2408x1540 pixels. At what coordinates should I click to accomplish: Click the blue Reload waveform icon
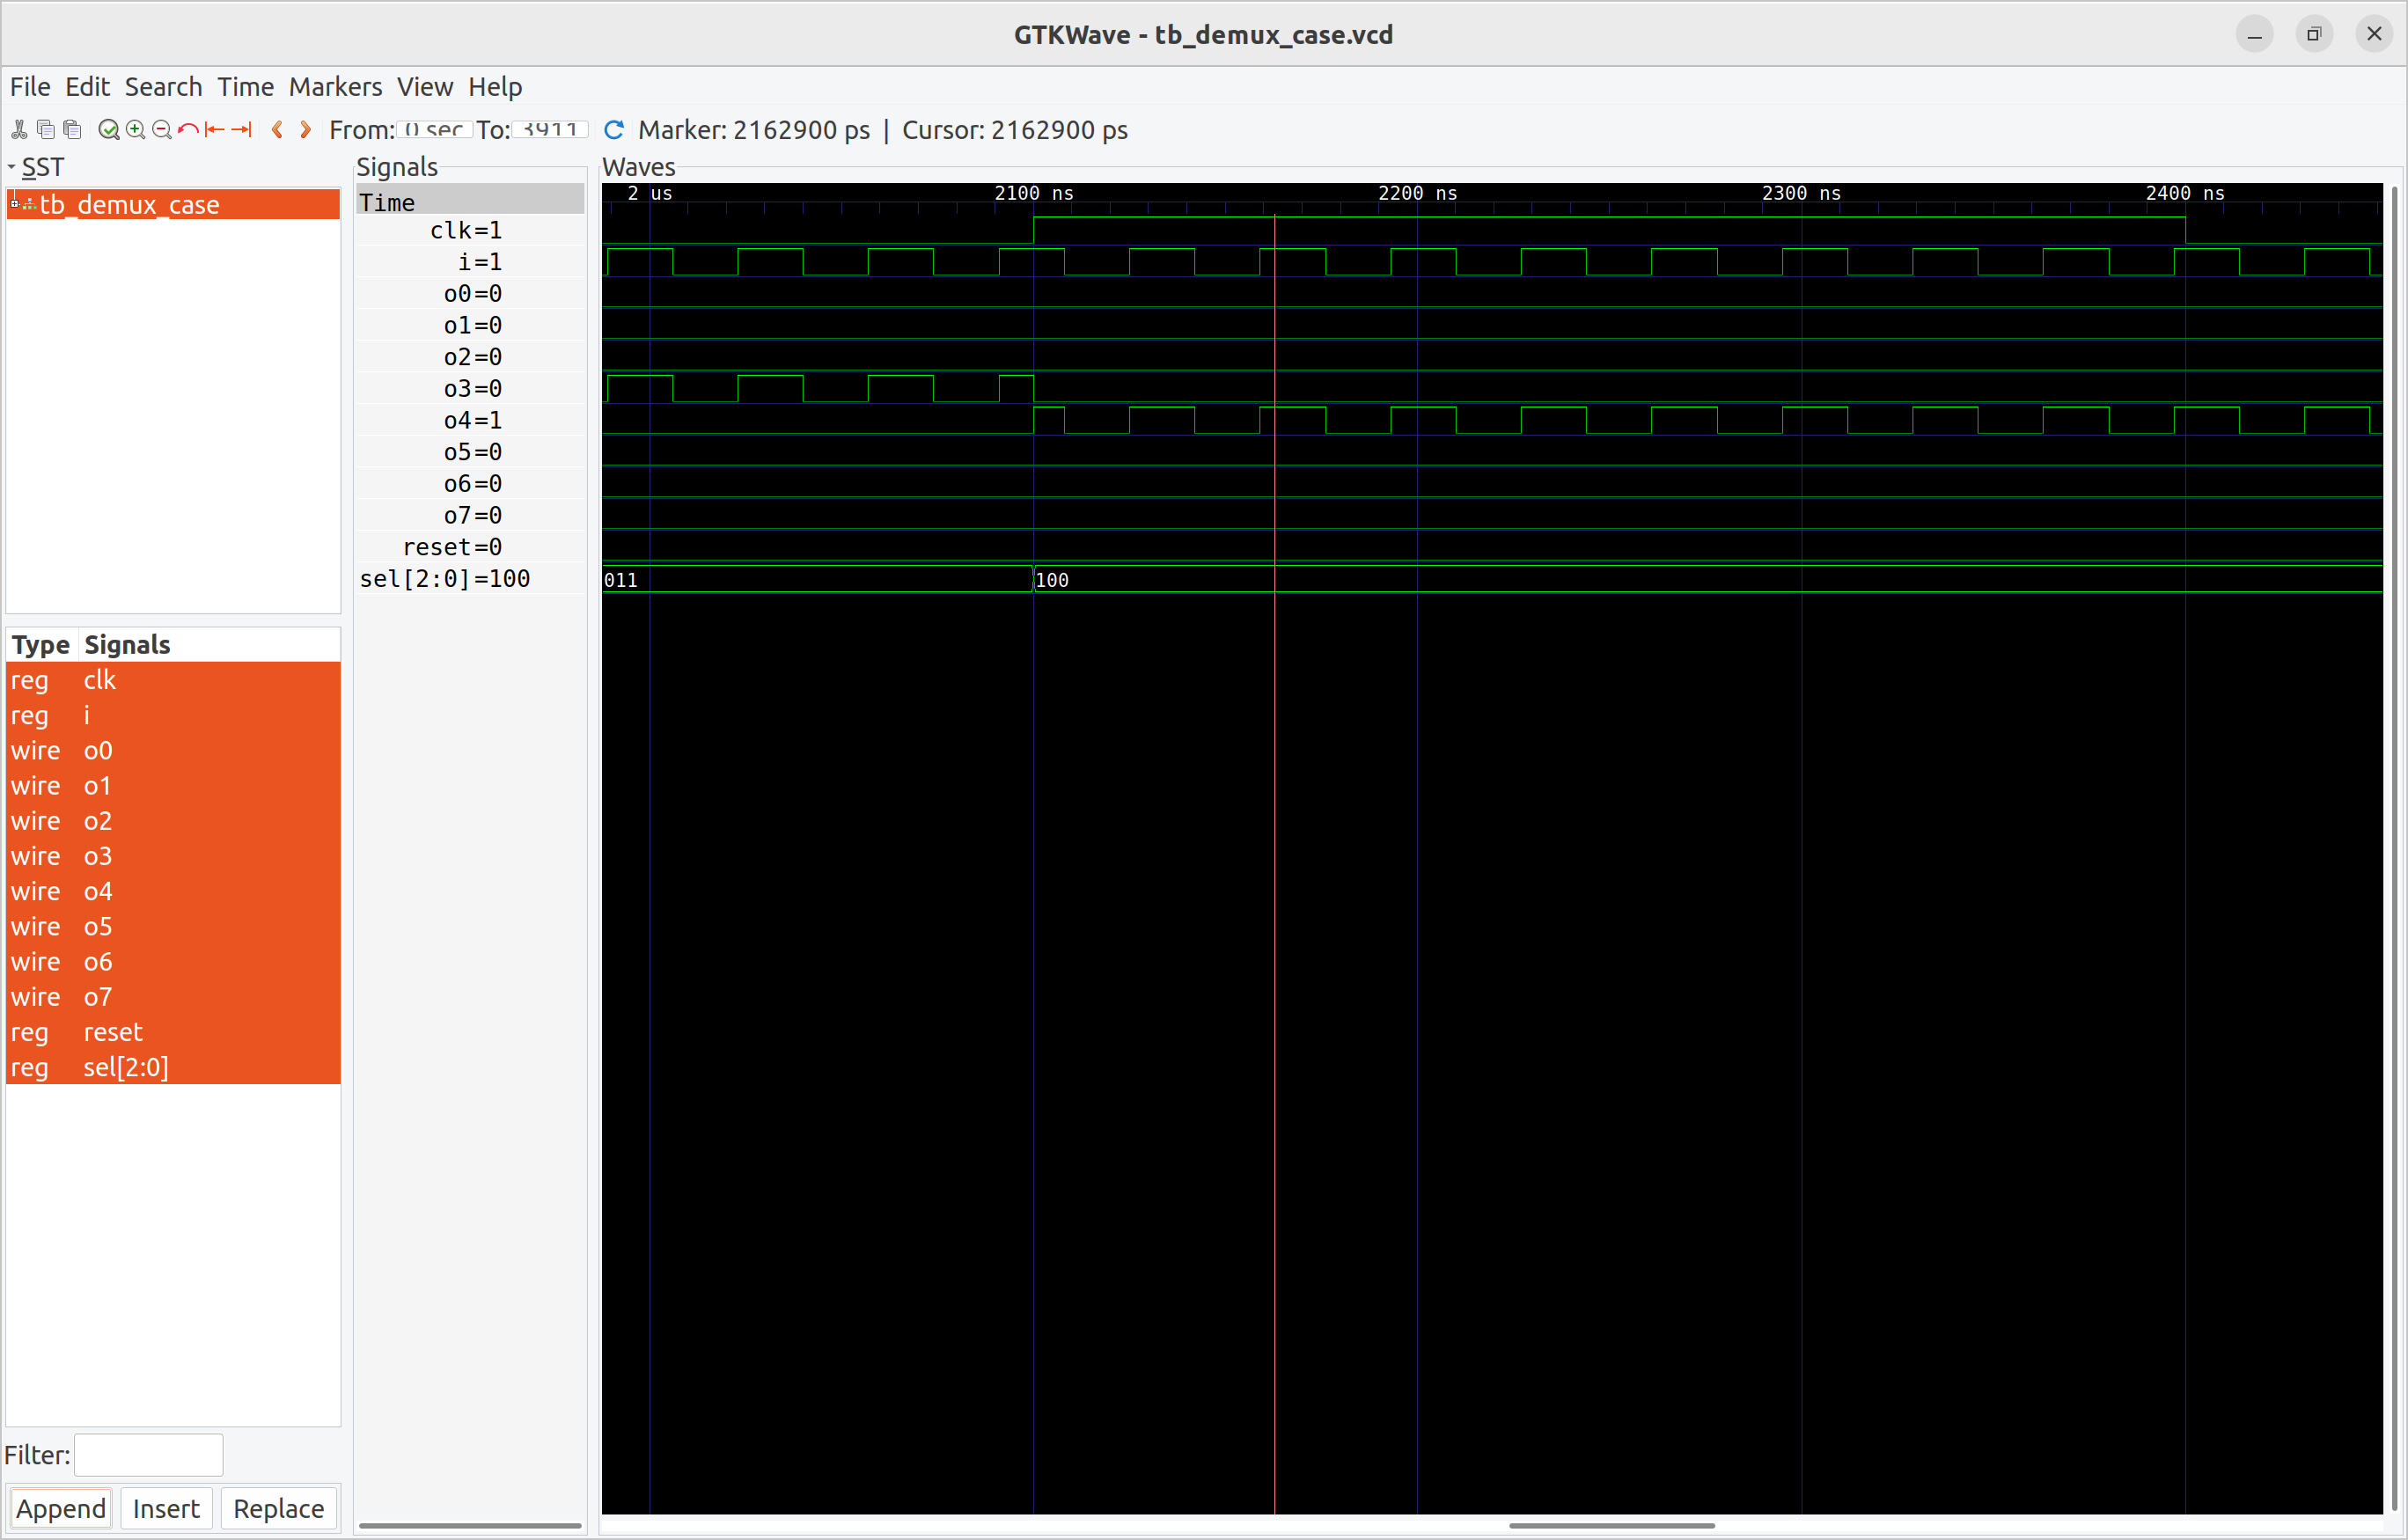[x=614, y=130]
